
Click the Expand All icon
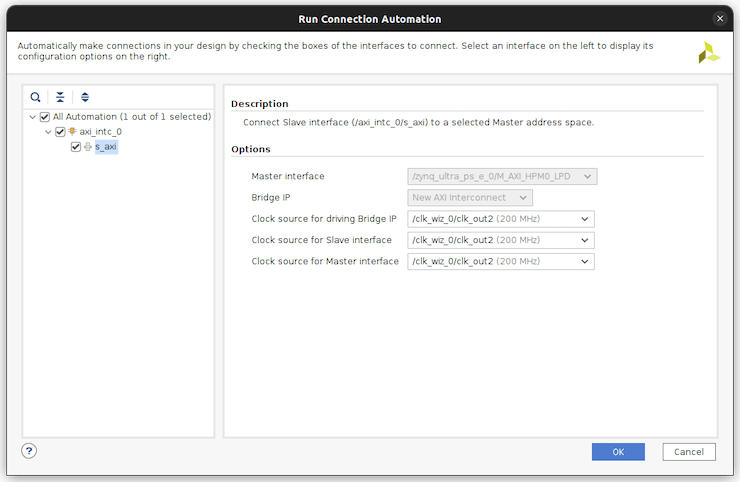85,97
